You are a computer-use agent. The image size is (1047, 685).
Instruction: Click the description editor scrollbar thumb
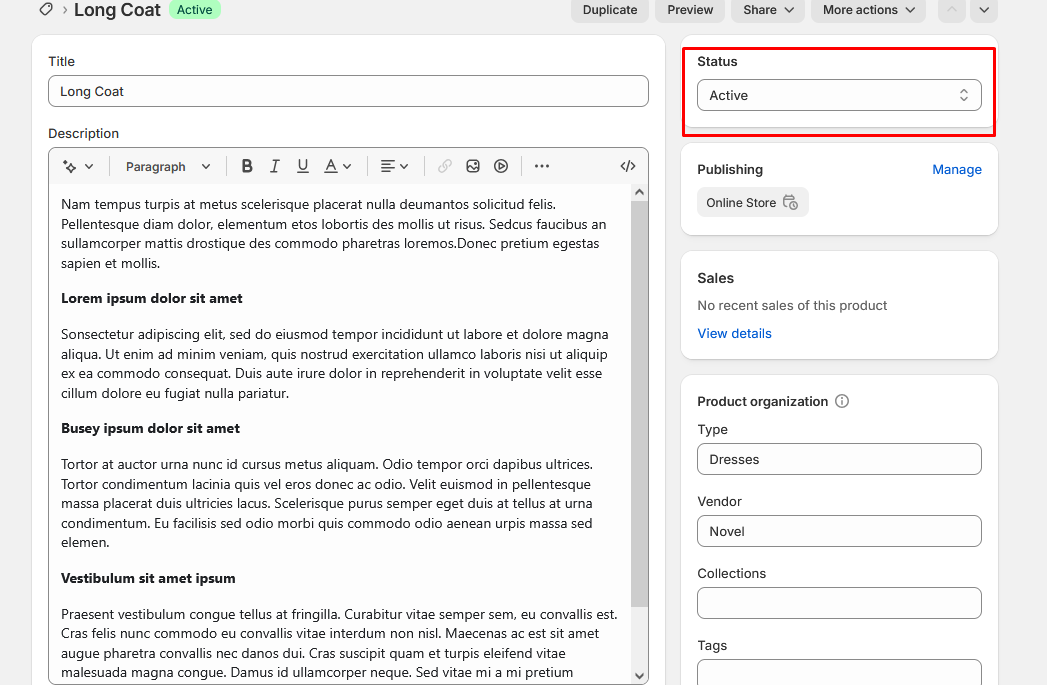(x=639, y=403)
